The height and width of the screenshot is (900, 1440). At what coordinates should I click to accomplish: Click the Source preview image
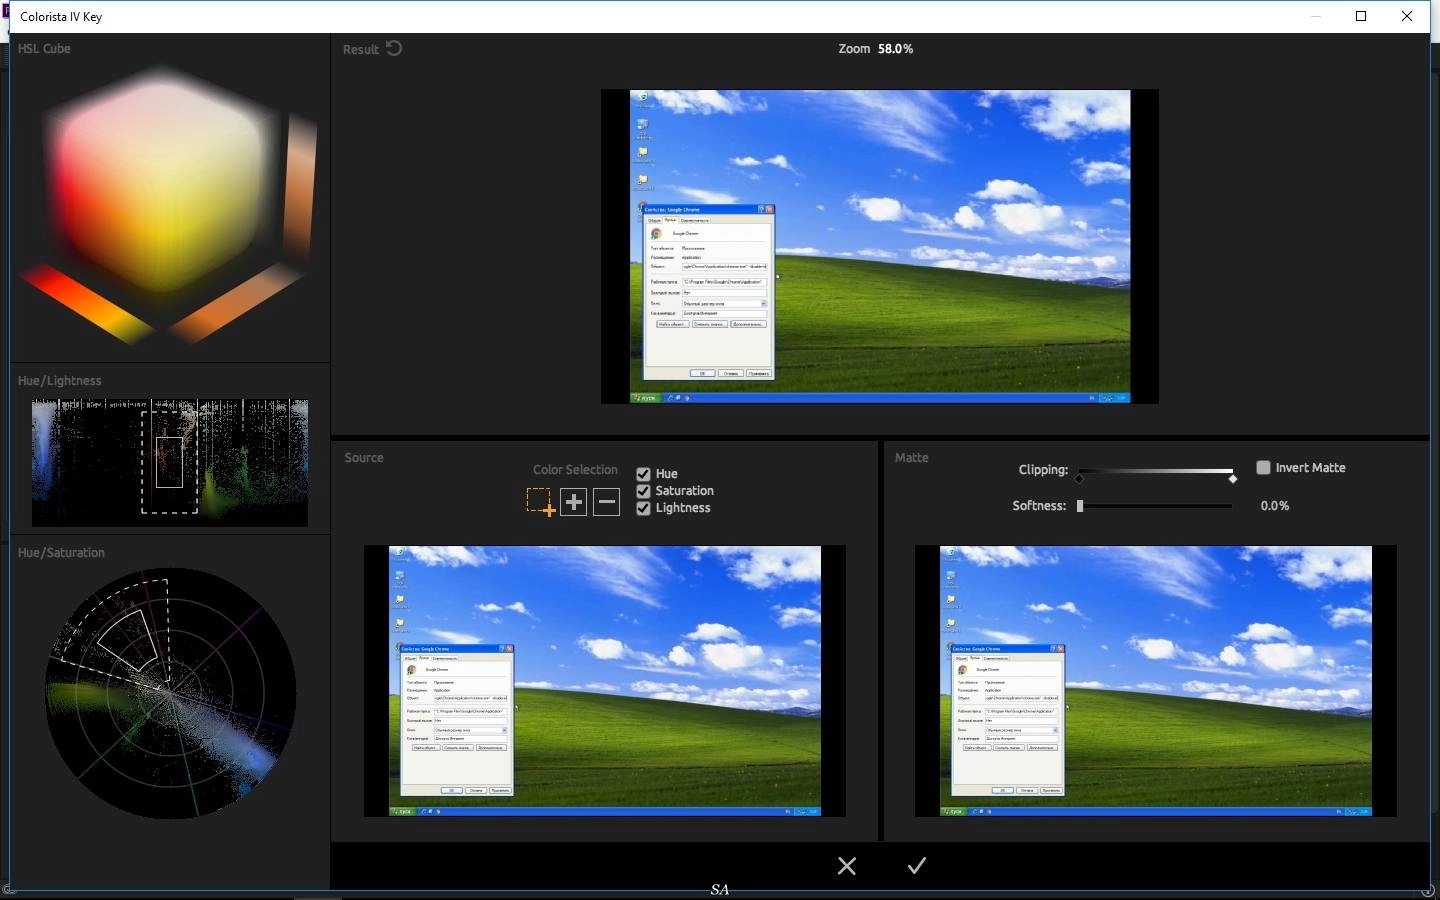[605, 681]
